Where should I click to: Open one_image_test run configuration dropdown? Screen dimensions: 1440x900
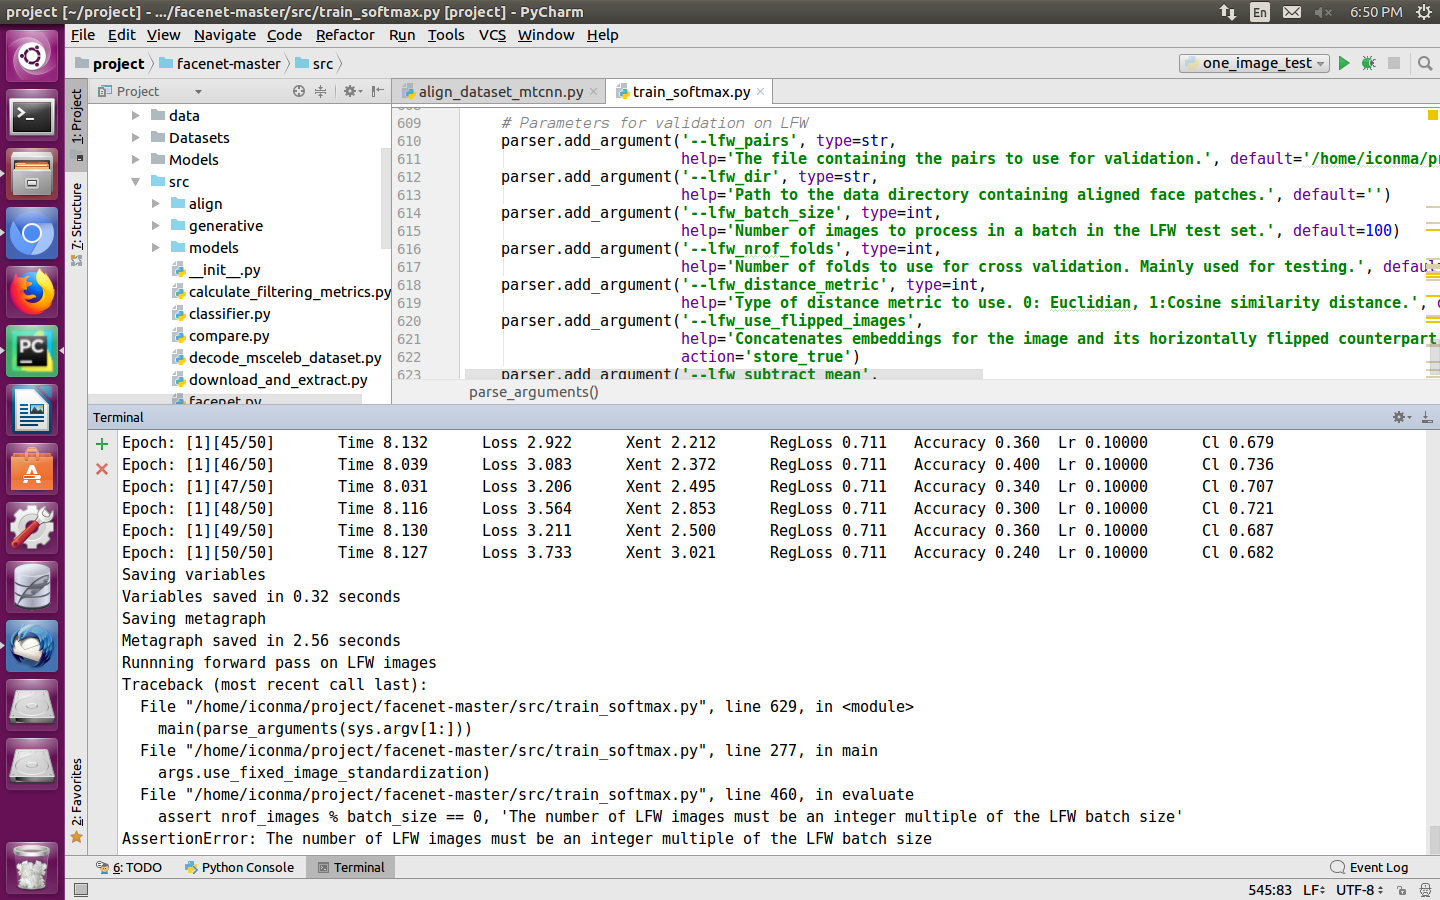pos(1254,63)
